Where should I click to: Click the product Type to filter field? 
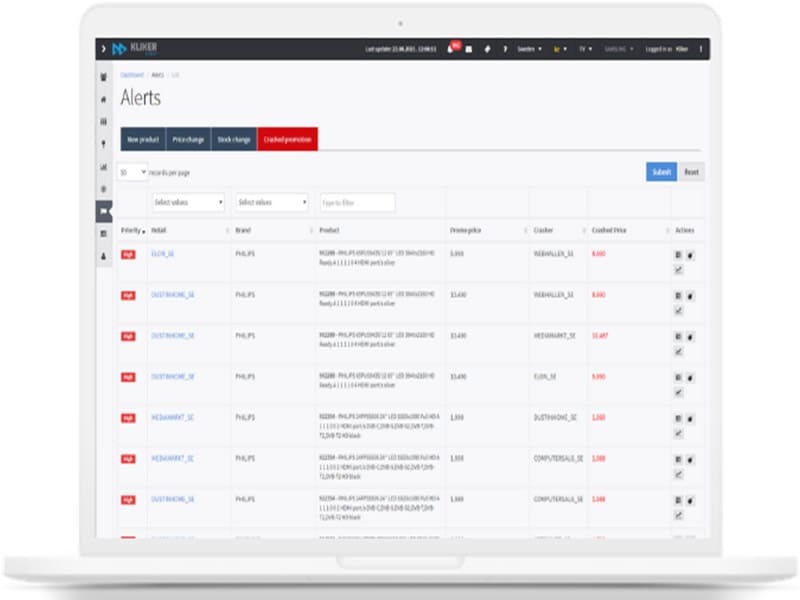pyautogui.click(x=357, y=202)
